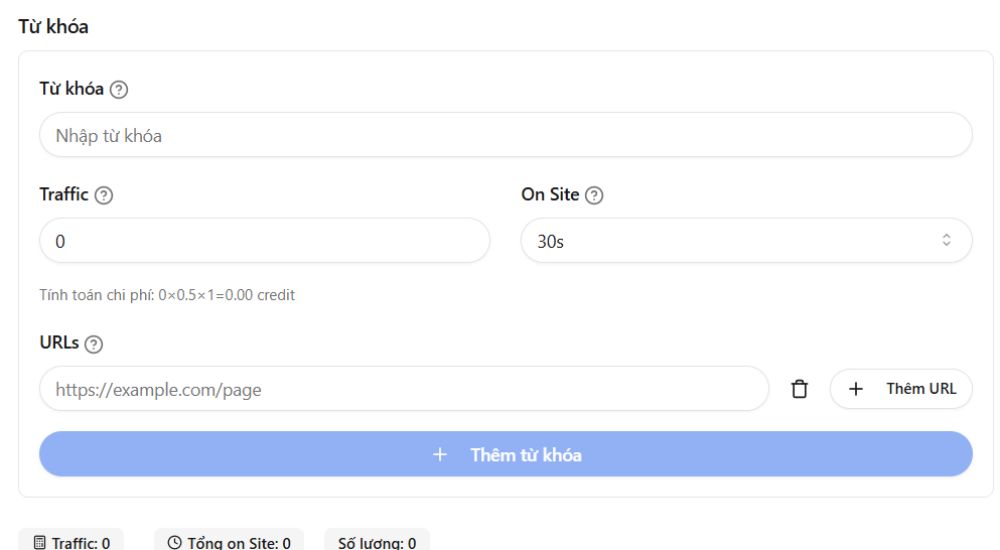
Task: Click the plus icon in Thêm từ khóa
Action: tap(439, 454)
